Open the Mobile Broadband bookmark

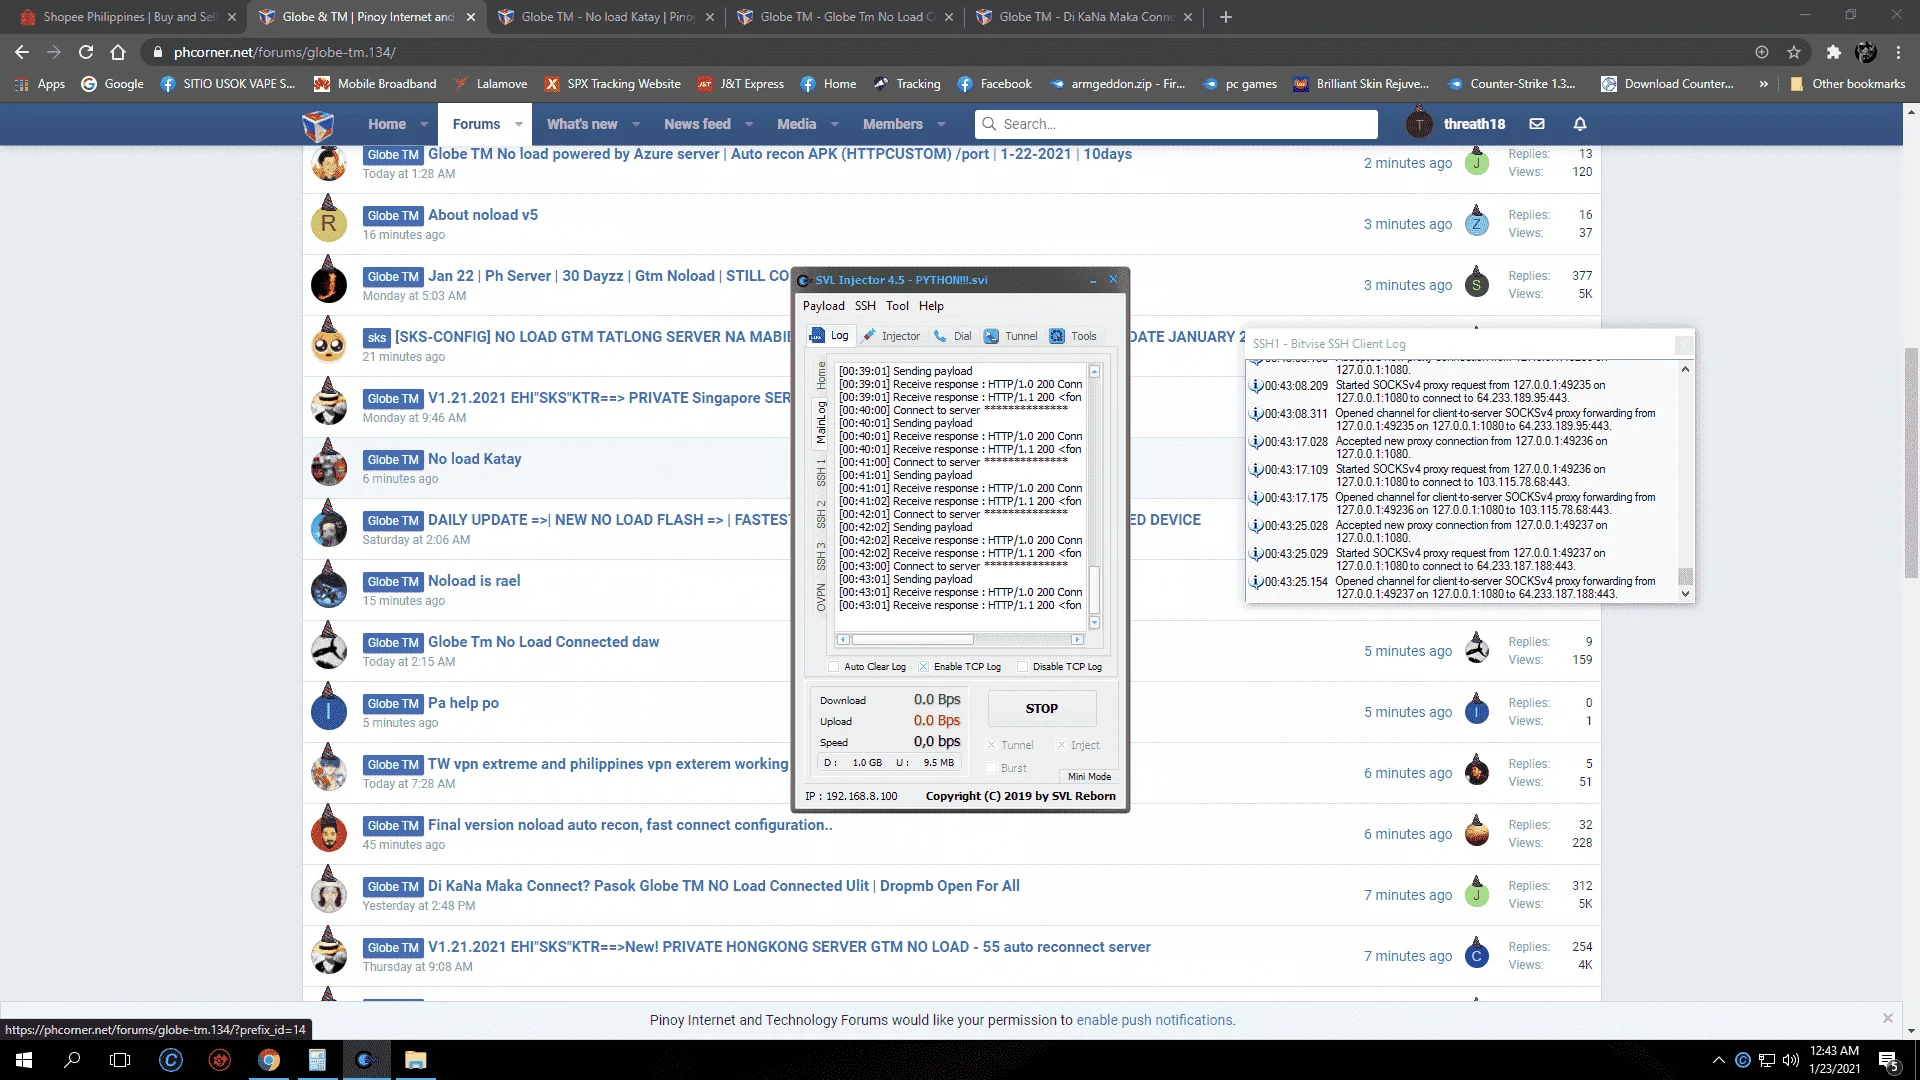click(375, 84)
